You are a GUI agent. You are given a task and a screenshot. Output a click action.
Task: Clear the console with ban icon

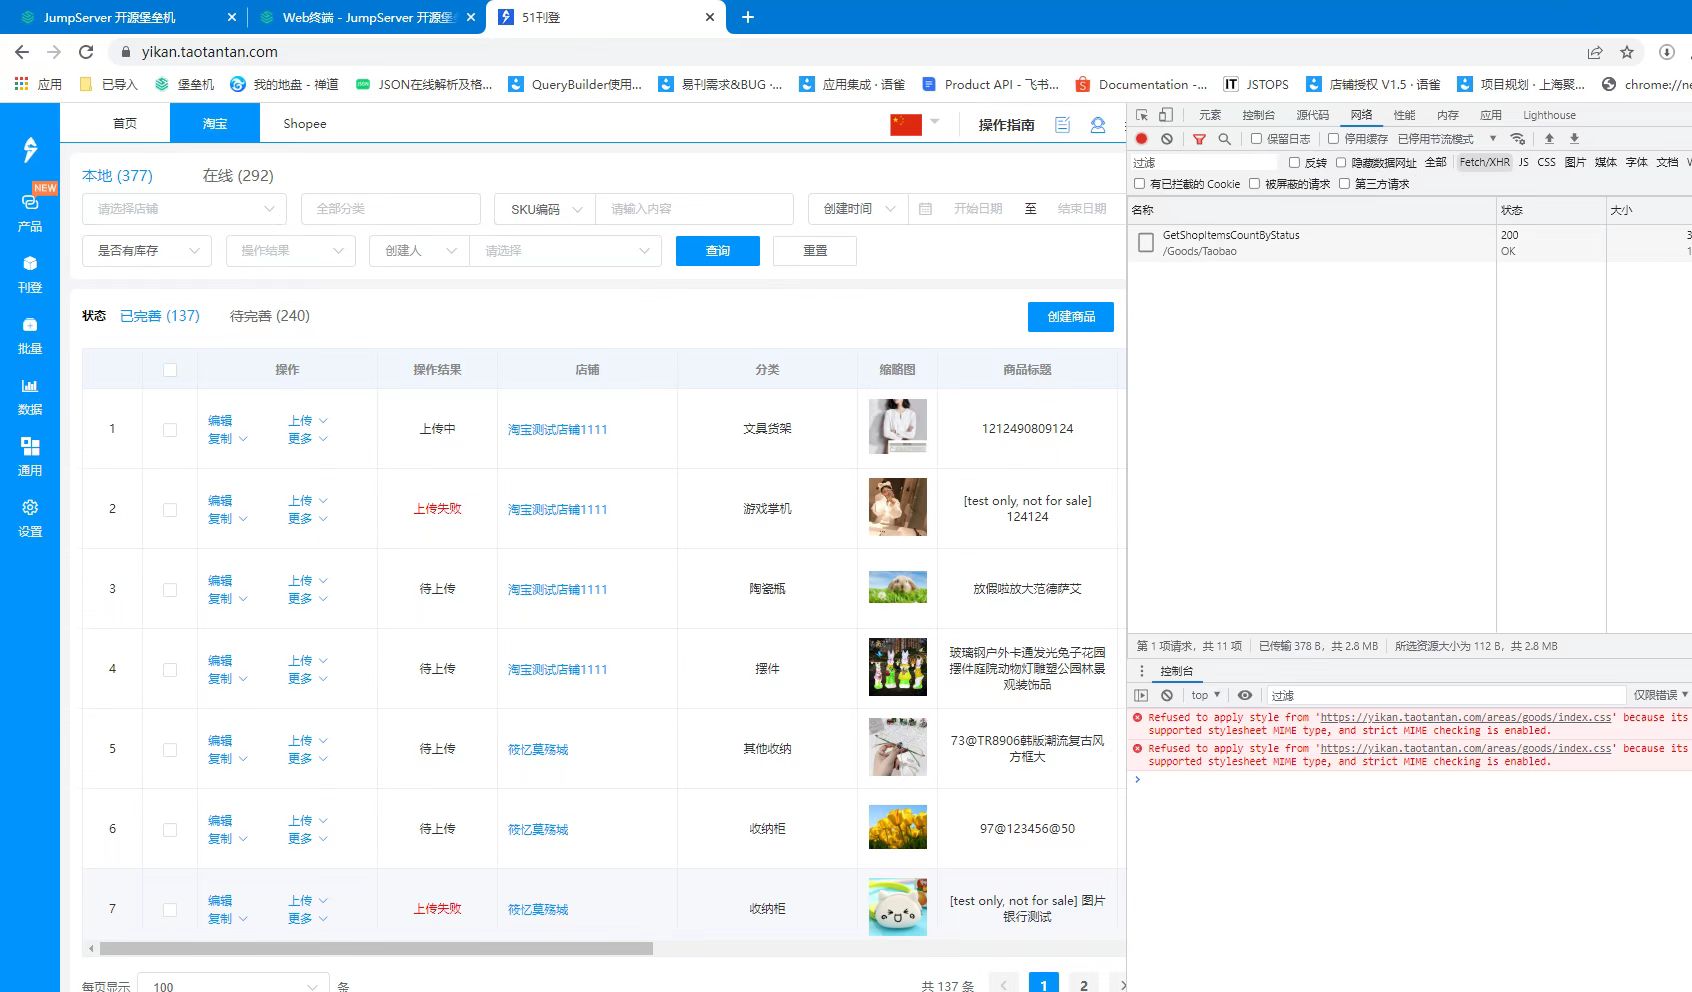tap(1167, 695)
